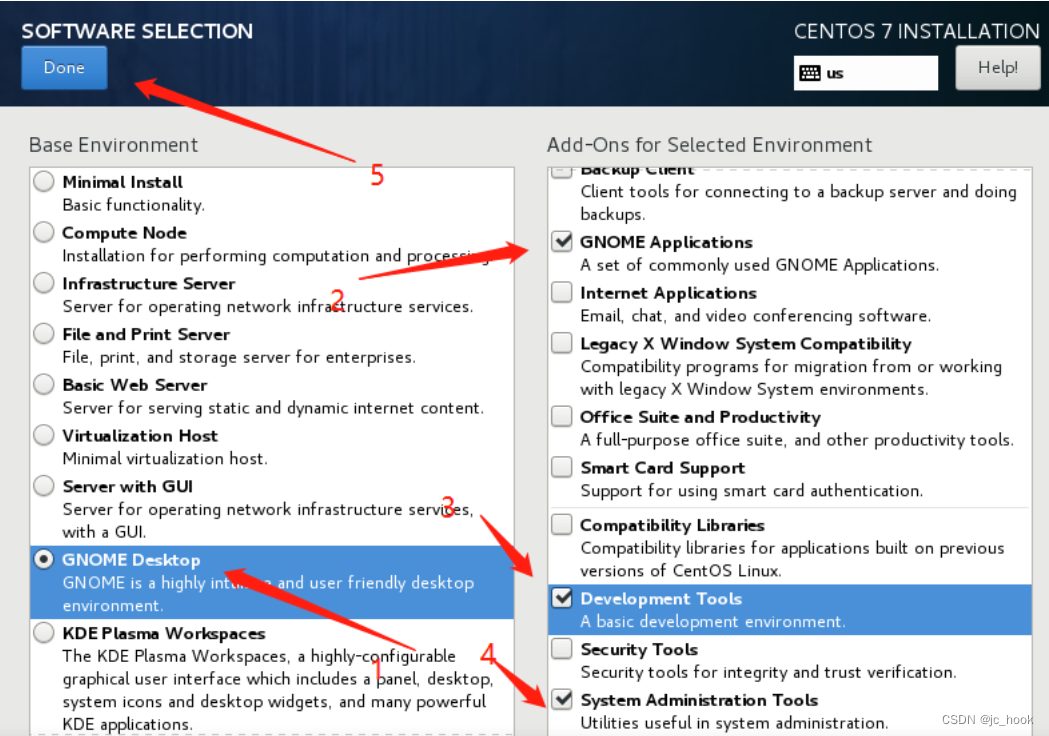Click 'A set of commonly used GNOME Applications.'

[x=759, y=265]
